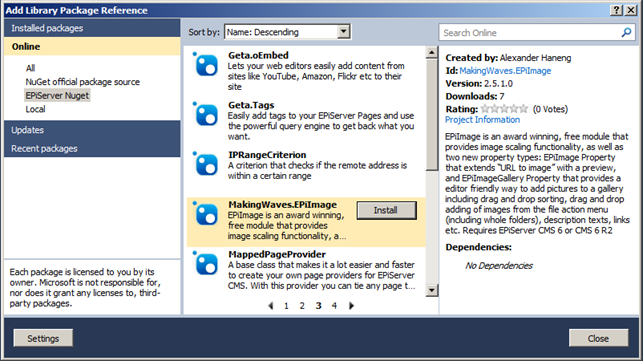This screenshot has width=643, height=361.
Task: Go to results page 1
Action: (x=286, y=306)
